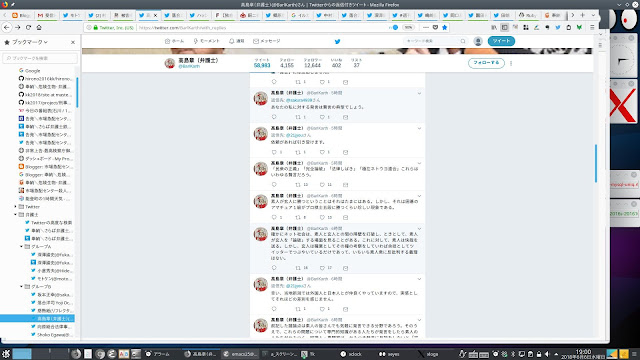Click the bookmarks sidebar scrollbar thumb
This screenshot has height=360, width=640.
click(x=77, y=93)
